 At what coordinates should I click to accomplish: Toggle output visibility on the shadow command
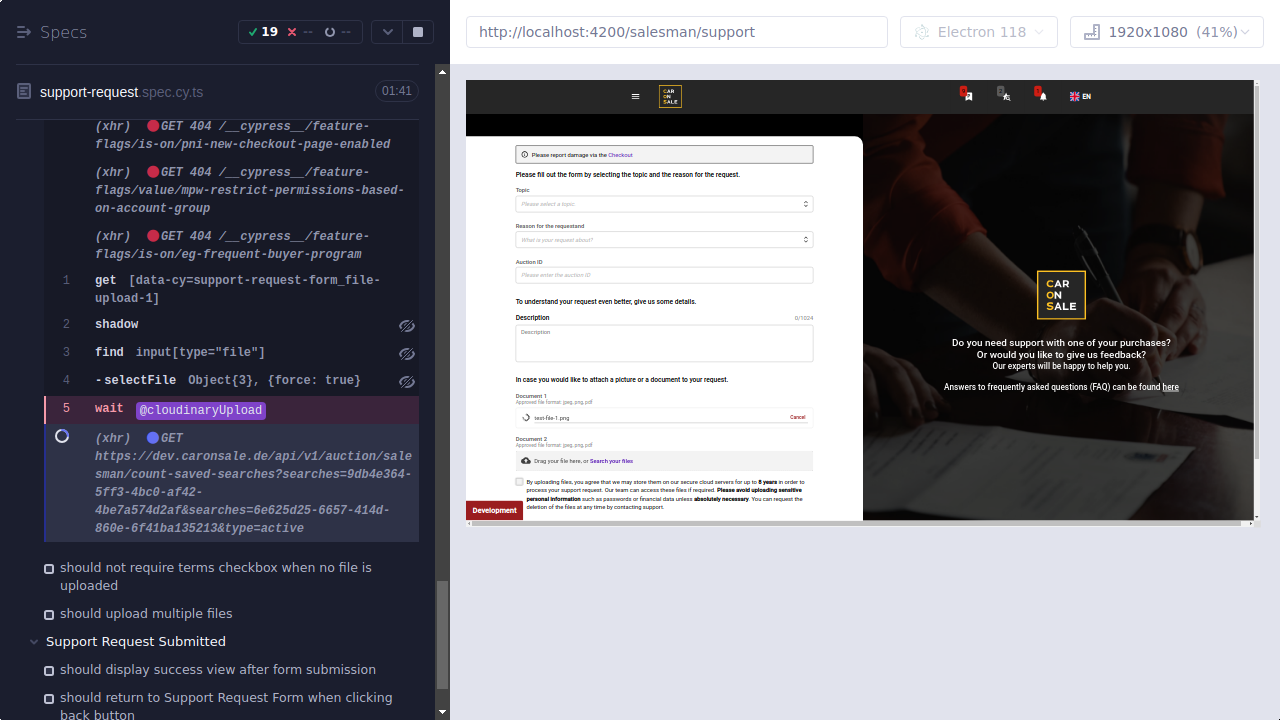coord(407,325)
